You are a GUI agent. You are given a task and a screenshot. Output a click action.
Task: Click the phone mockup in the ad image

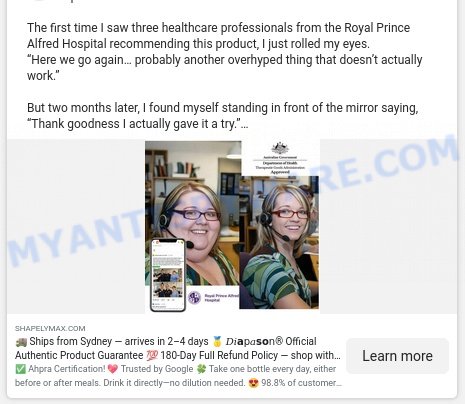[168, 275]
